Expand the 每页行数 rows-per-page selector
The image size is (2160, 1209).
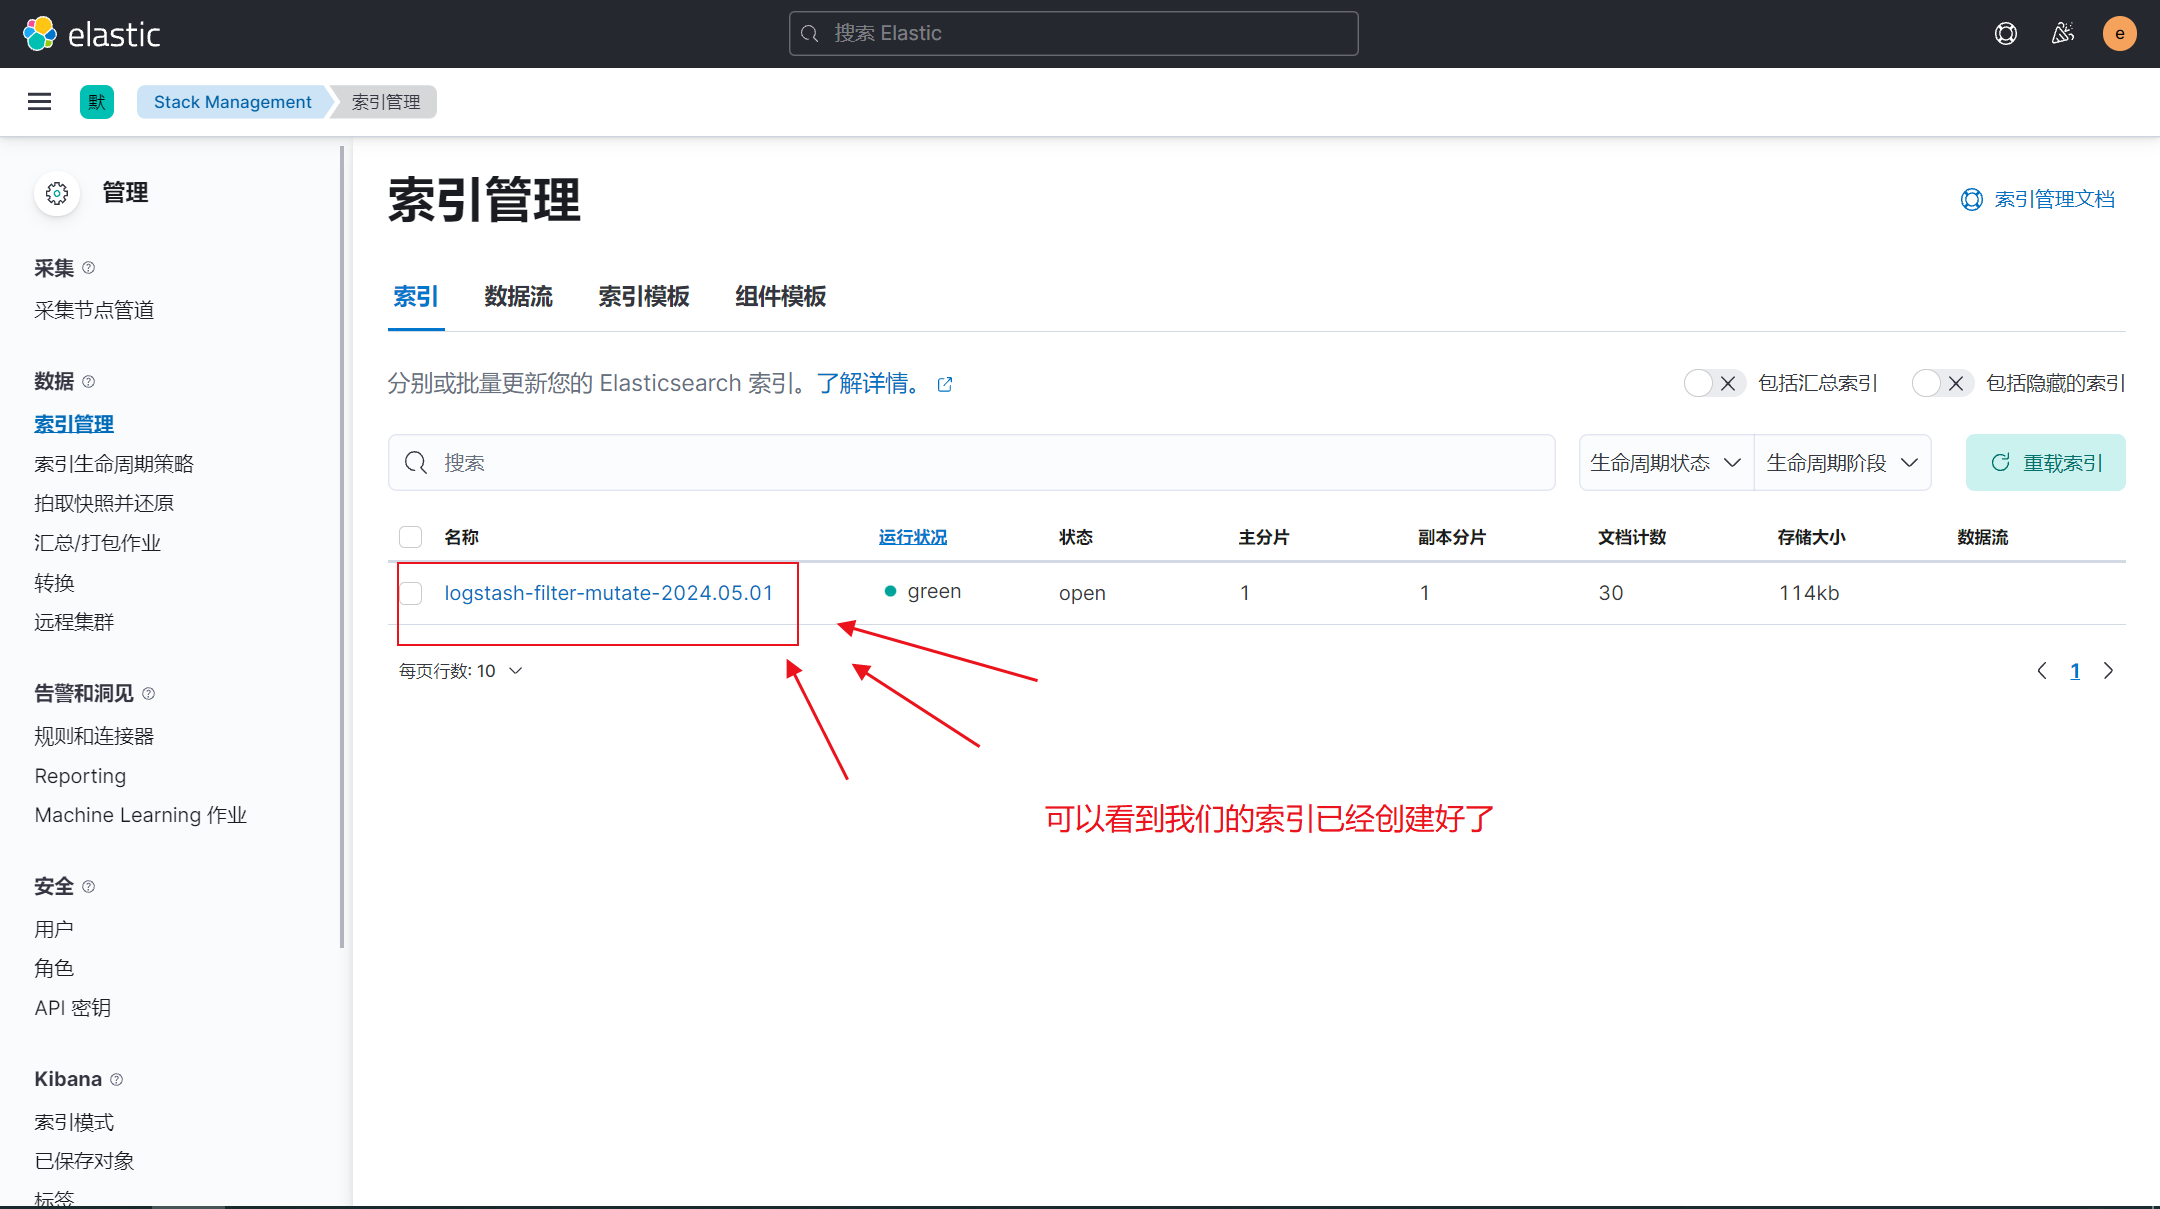[x=460, y=671]
